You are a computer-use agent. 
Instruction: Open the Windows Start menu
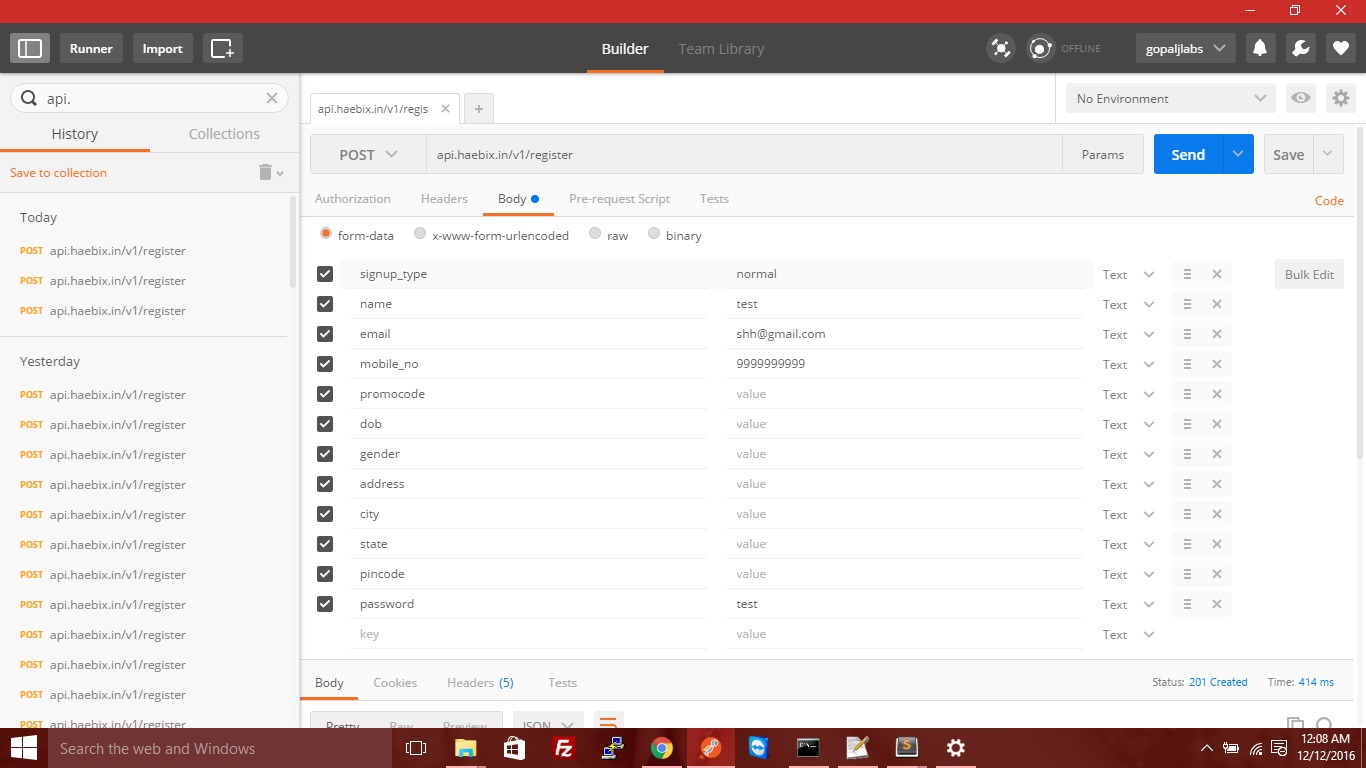click(23, 748)
